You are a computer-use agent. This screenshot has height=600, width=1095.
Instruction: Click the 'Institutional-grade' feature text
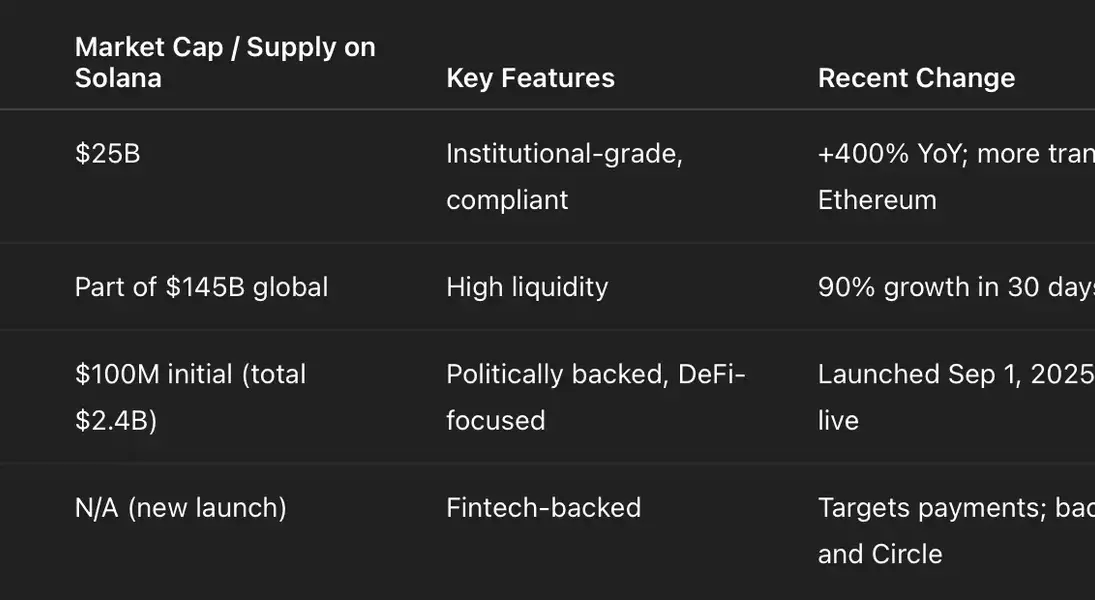[564, 154]
